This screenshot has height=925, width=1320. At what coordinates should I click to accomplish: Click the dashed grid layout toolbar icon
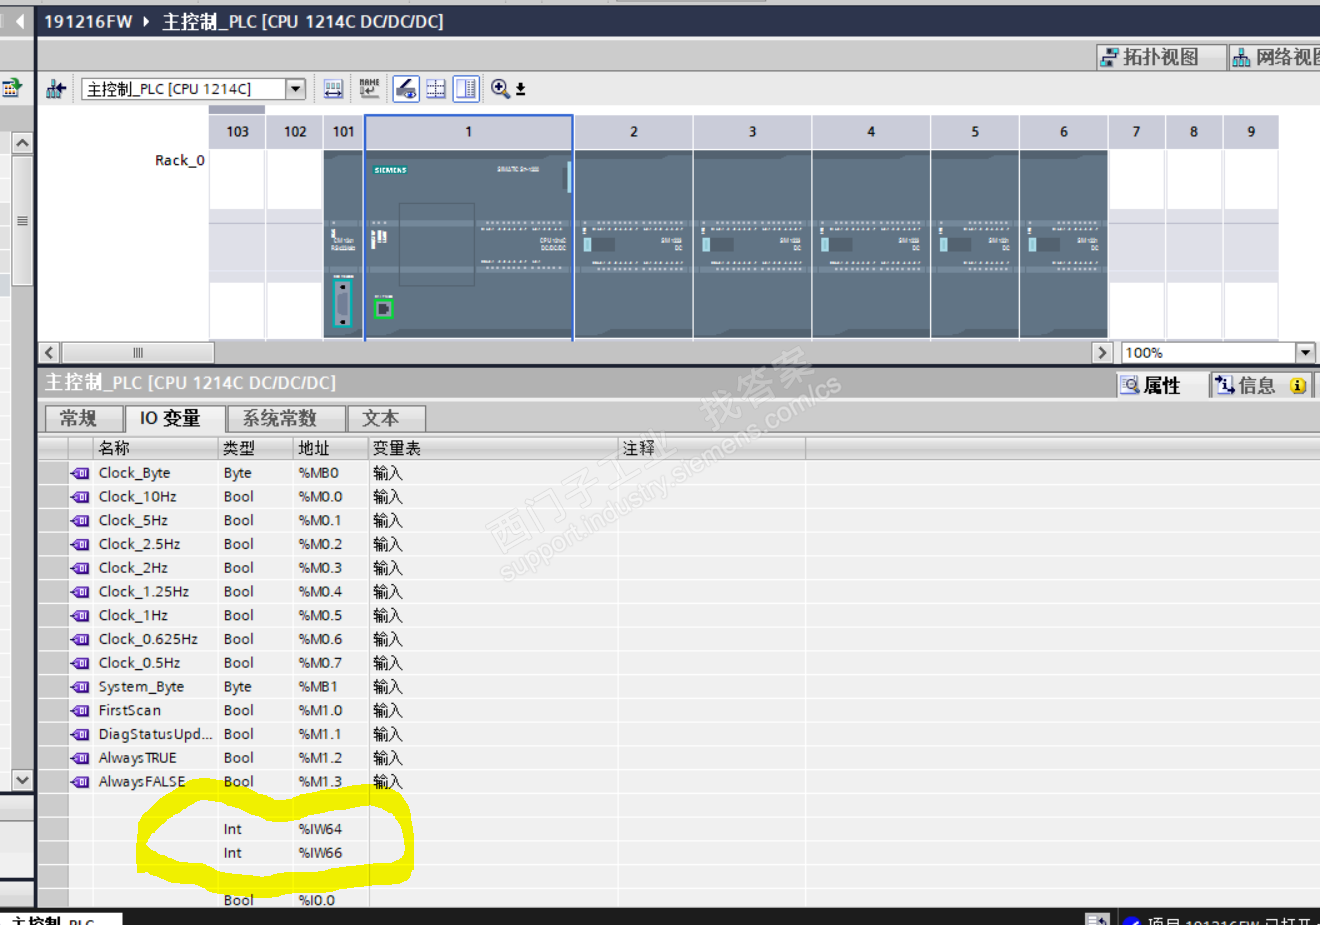436,89
